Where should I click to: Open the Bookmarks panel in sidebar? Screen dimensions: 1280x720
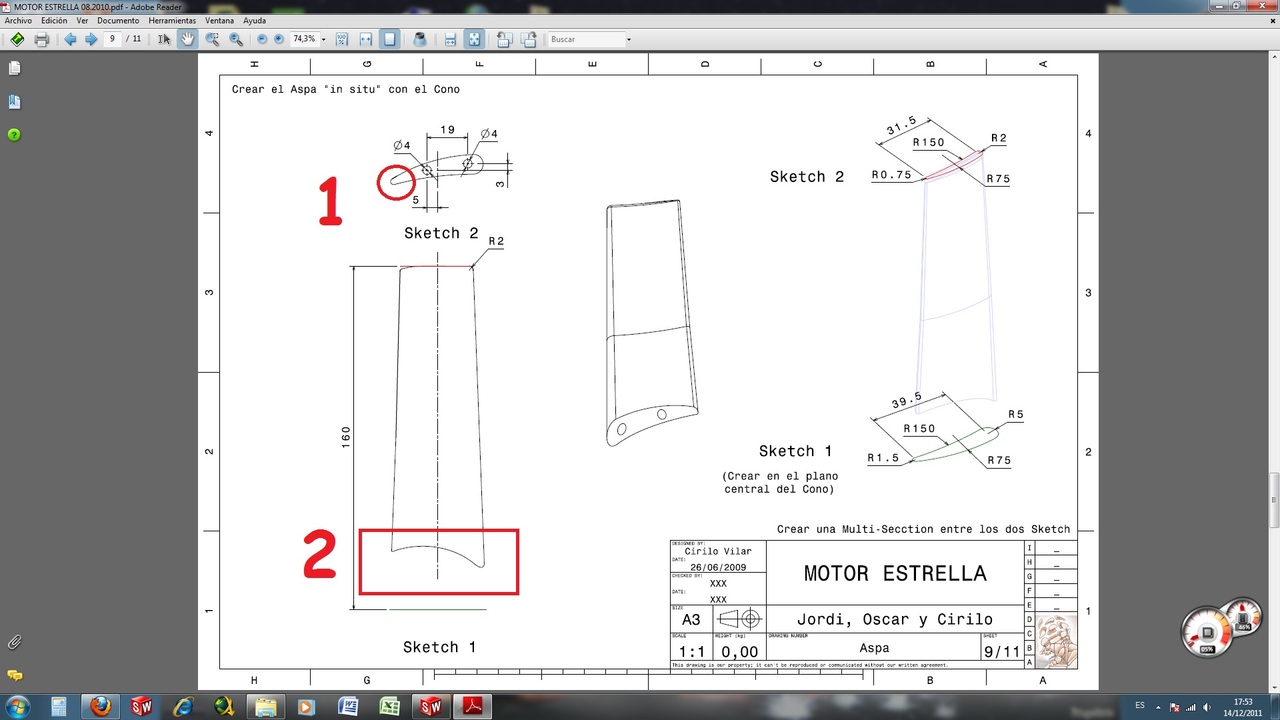[x=14, y=102]
